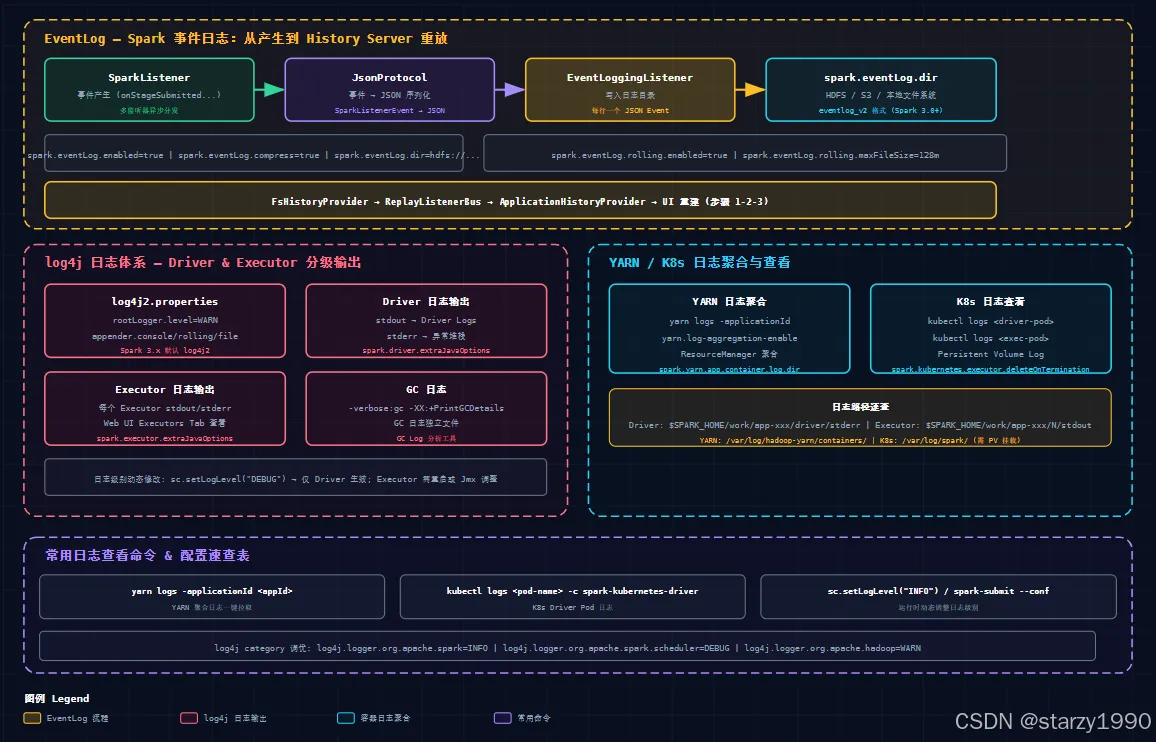Click the spark.eventLog.rolling.enabled=true config line

click(745, 155)
